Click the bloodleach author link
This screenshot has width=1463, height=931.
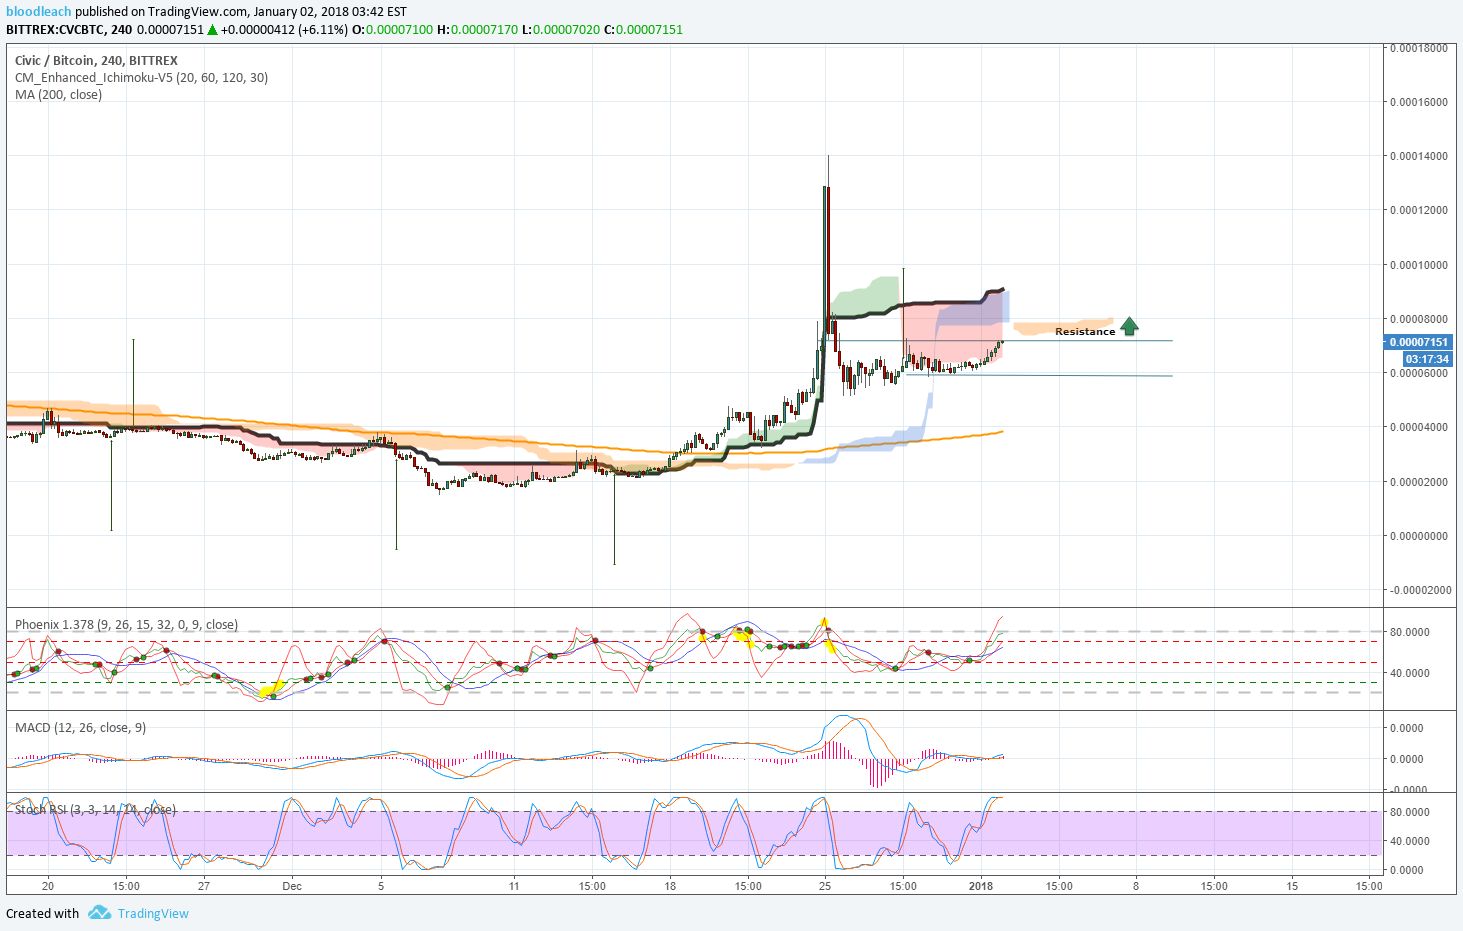pyautogui.click(x=39, y=11)
